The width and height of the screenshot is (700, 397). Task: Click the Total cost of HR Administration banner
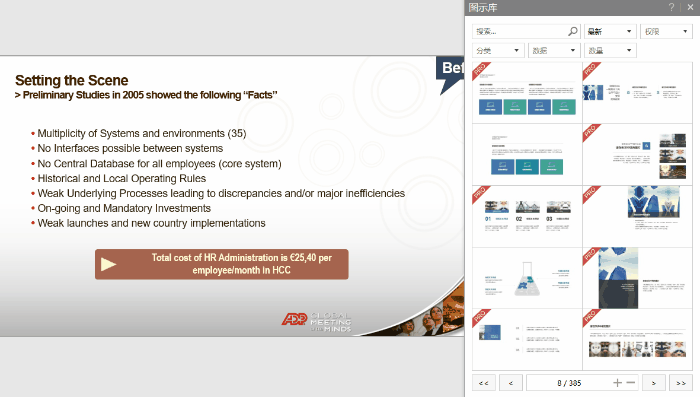click(x=222, y=264)
